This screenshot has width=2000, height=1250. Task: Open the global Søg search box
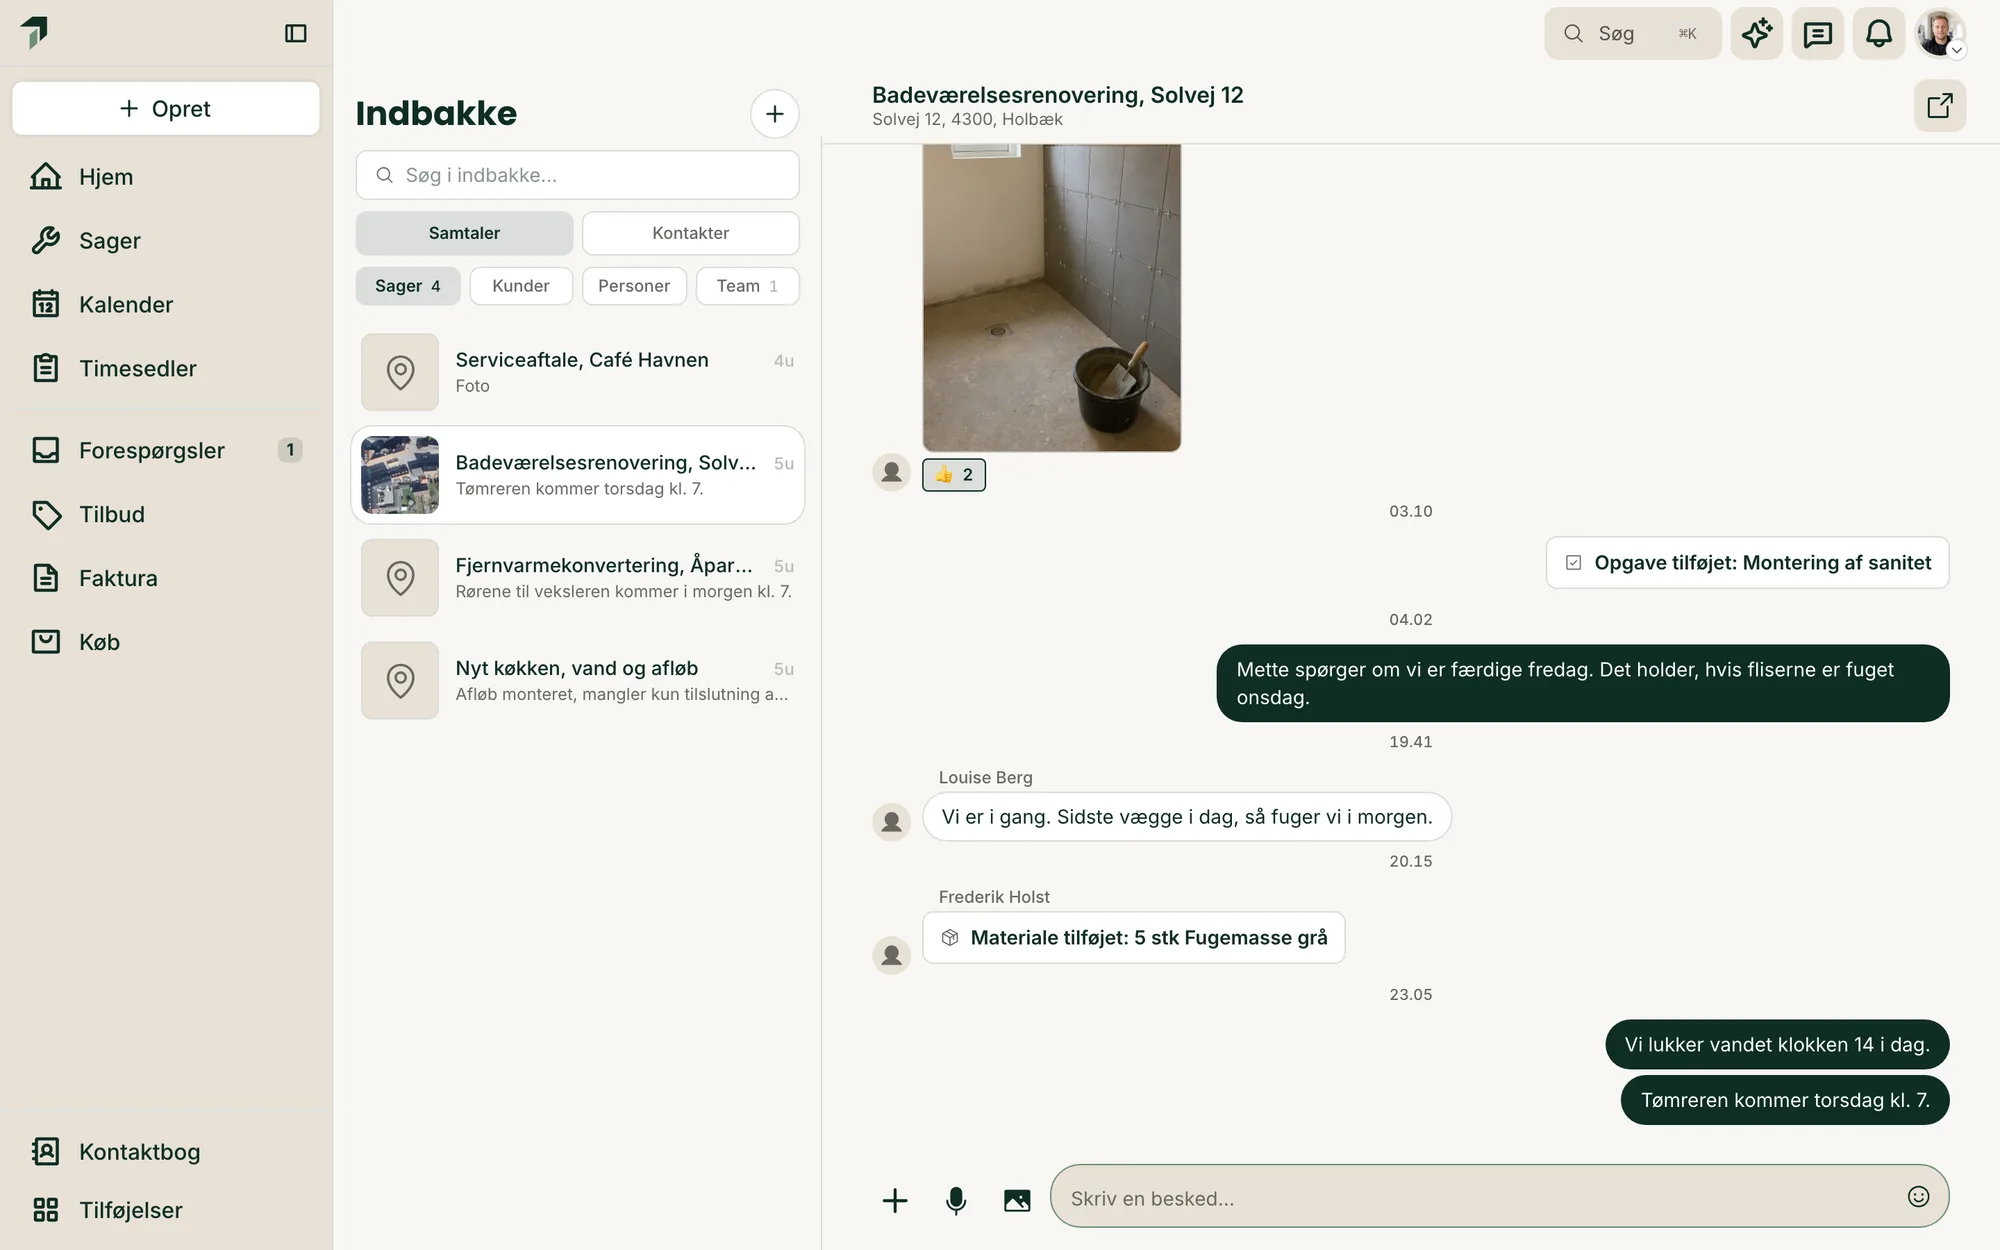pyautogui.click(x=1632, y=34)
